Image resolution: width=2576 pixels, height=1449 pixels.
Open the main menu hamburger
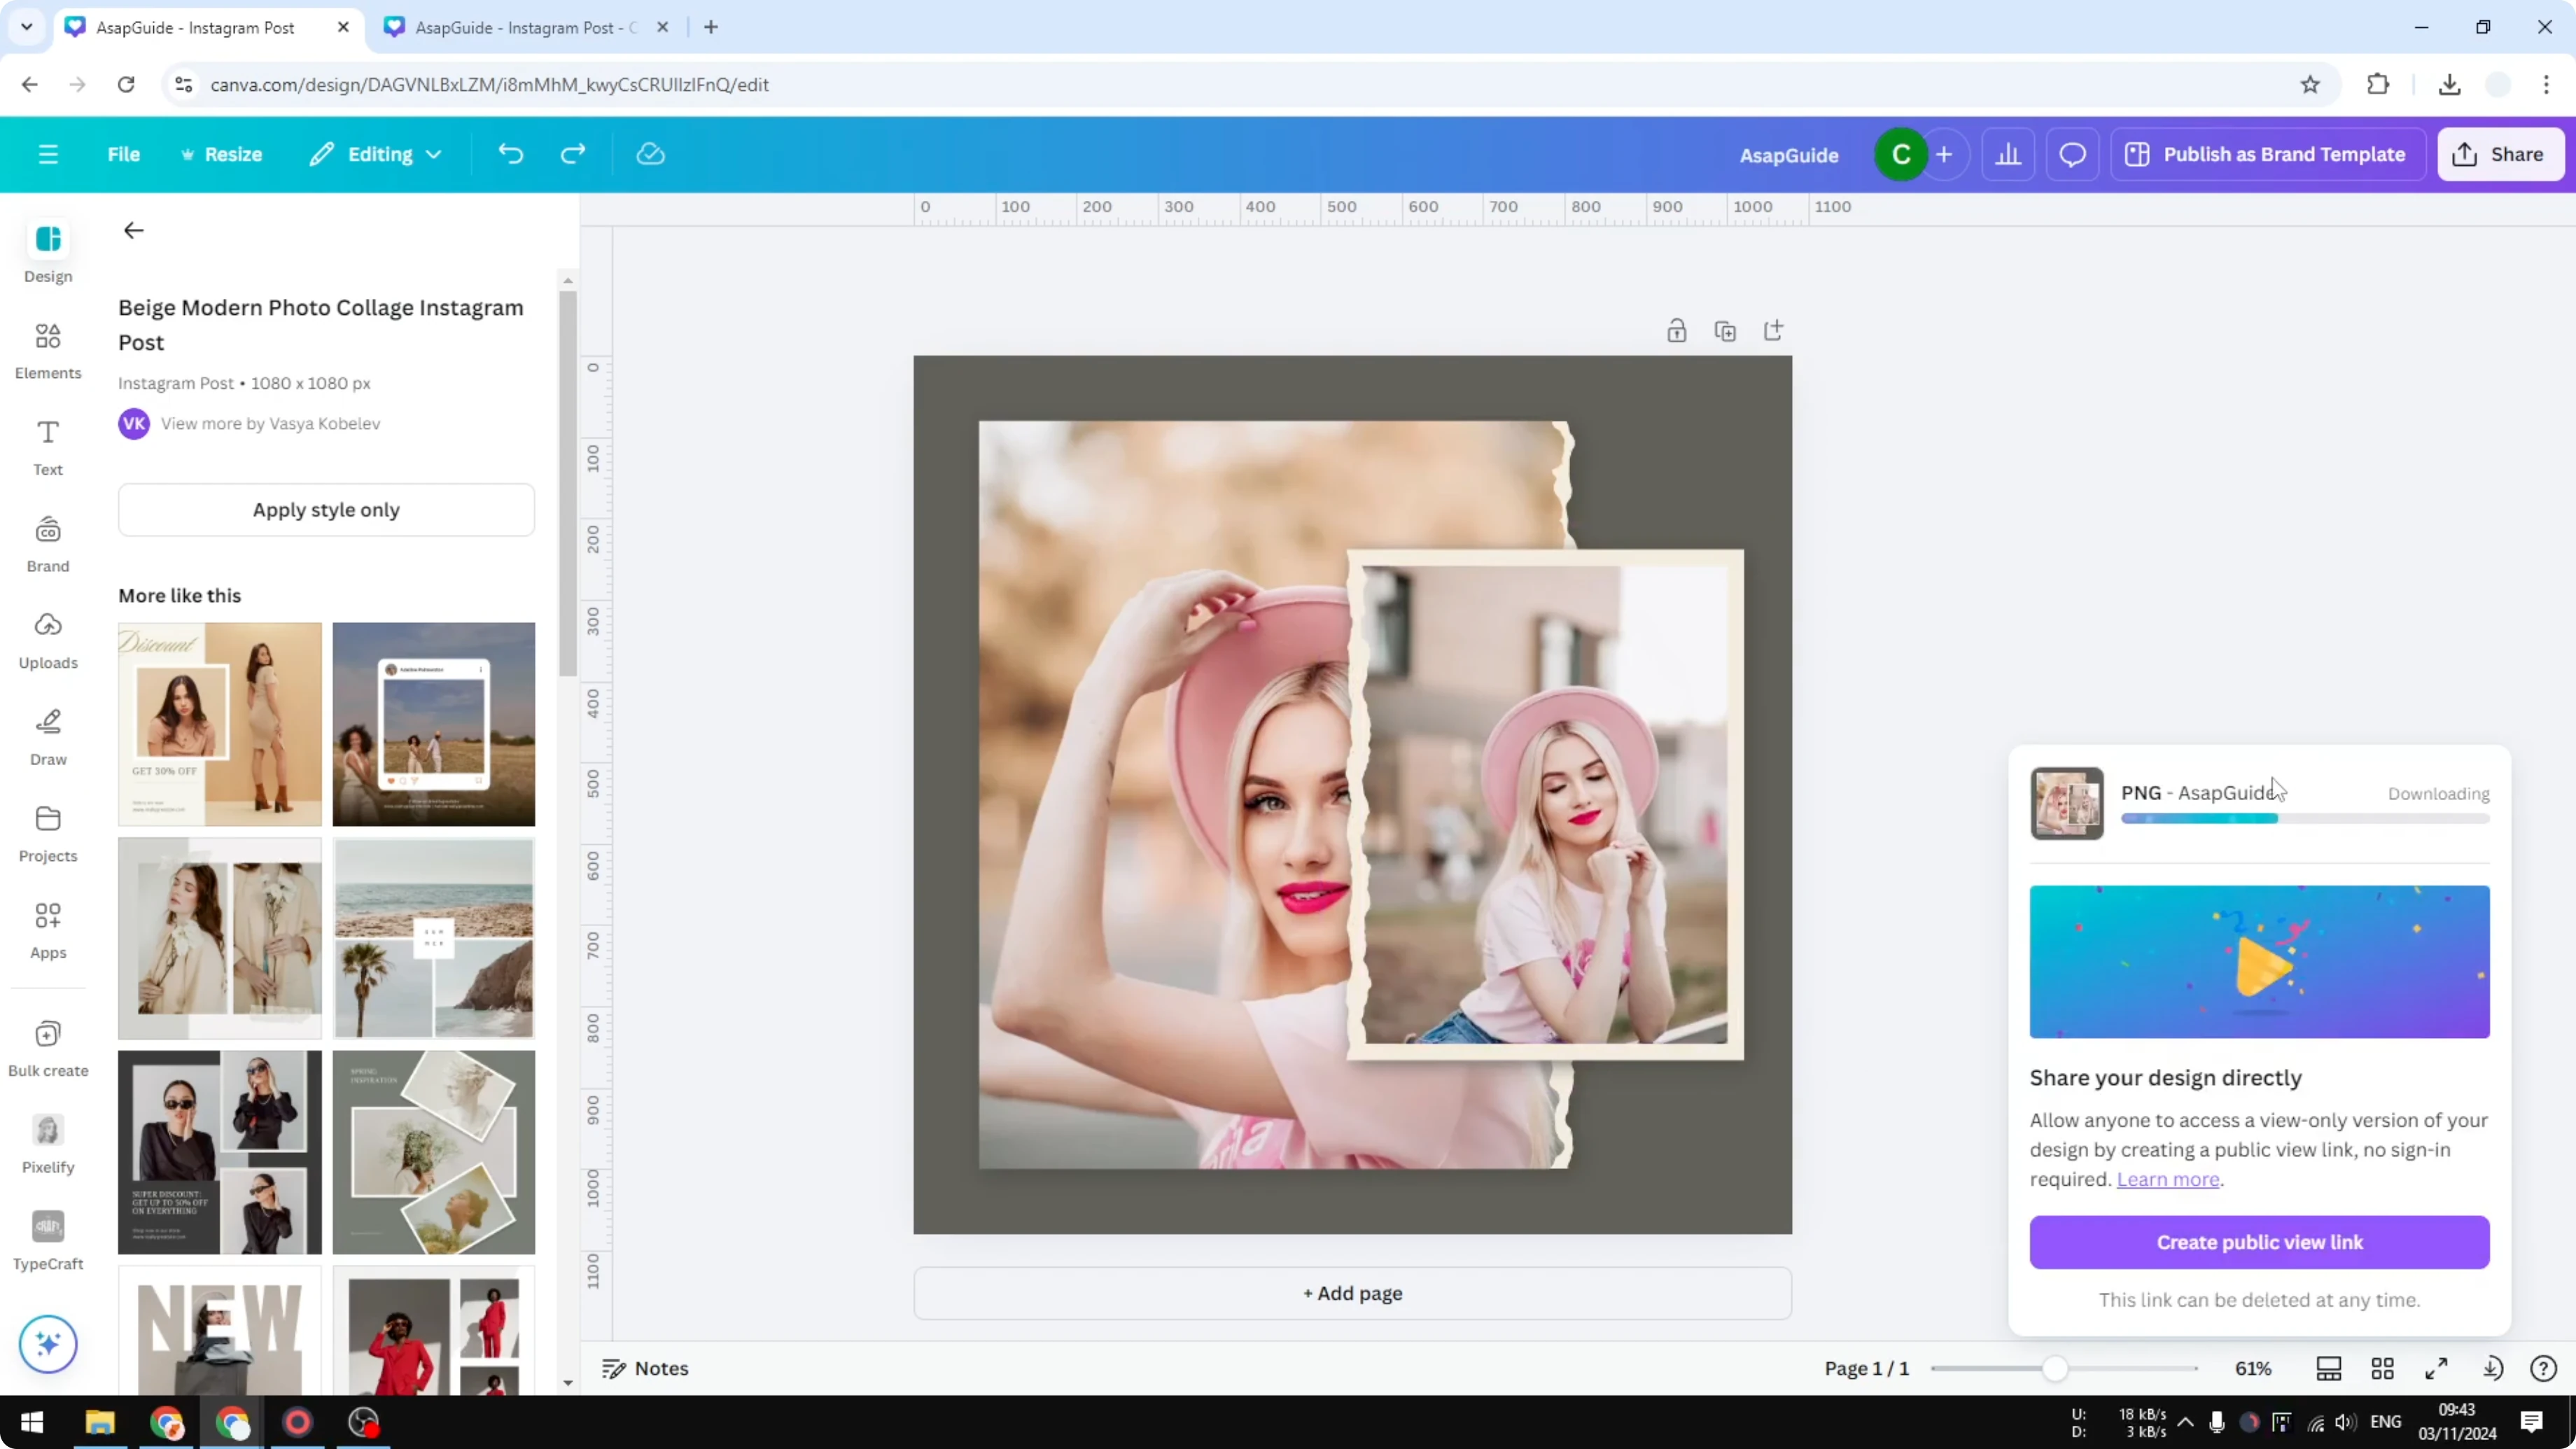click(47, 153)
